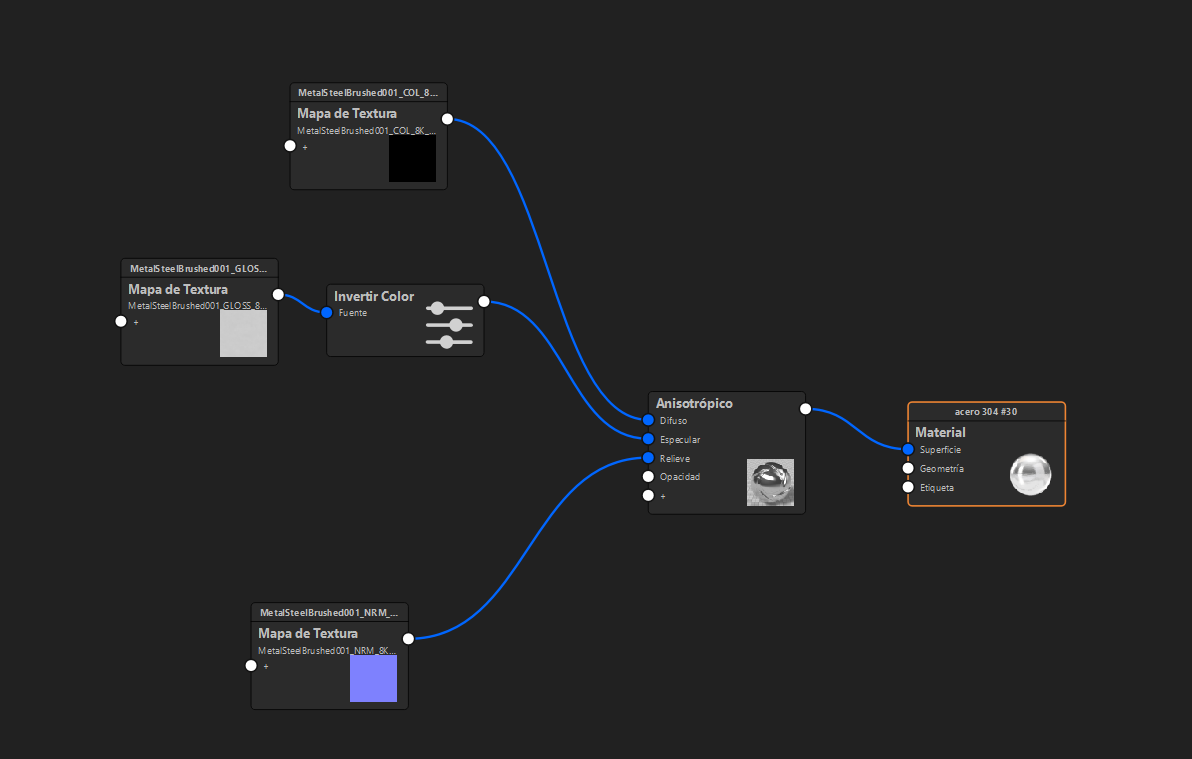Click the sphere preview in the Material node
Screen dimensions: 1192x759
(x=1030, y=474)
